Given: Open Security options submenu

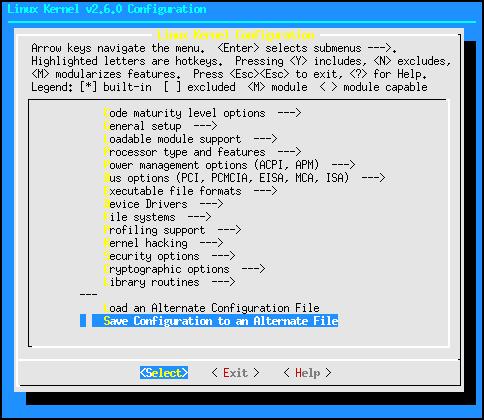Looking at the screenshot, I should coord(169,256).
